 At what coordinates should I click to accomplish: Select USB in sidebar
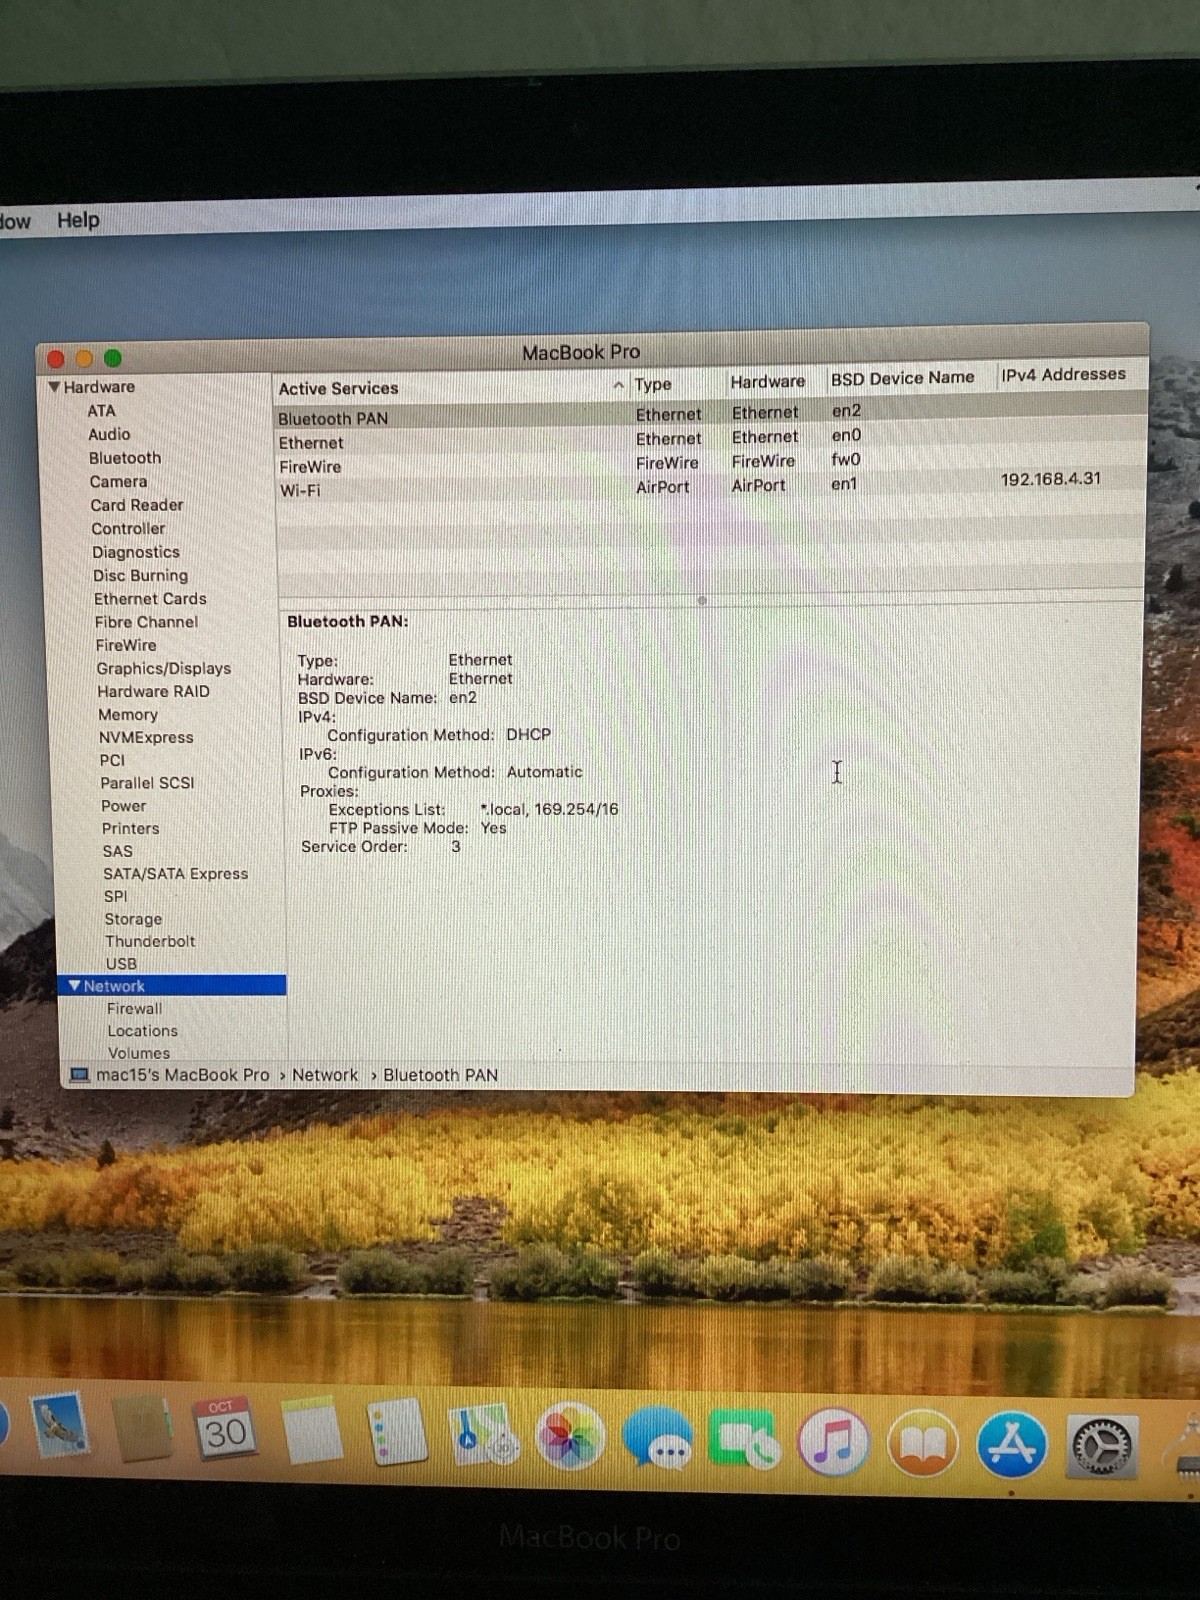point(121,964)
